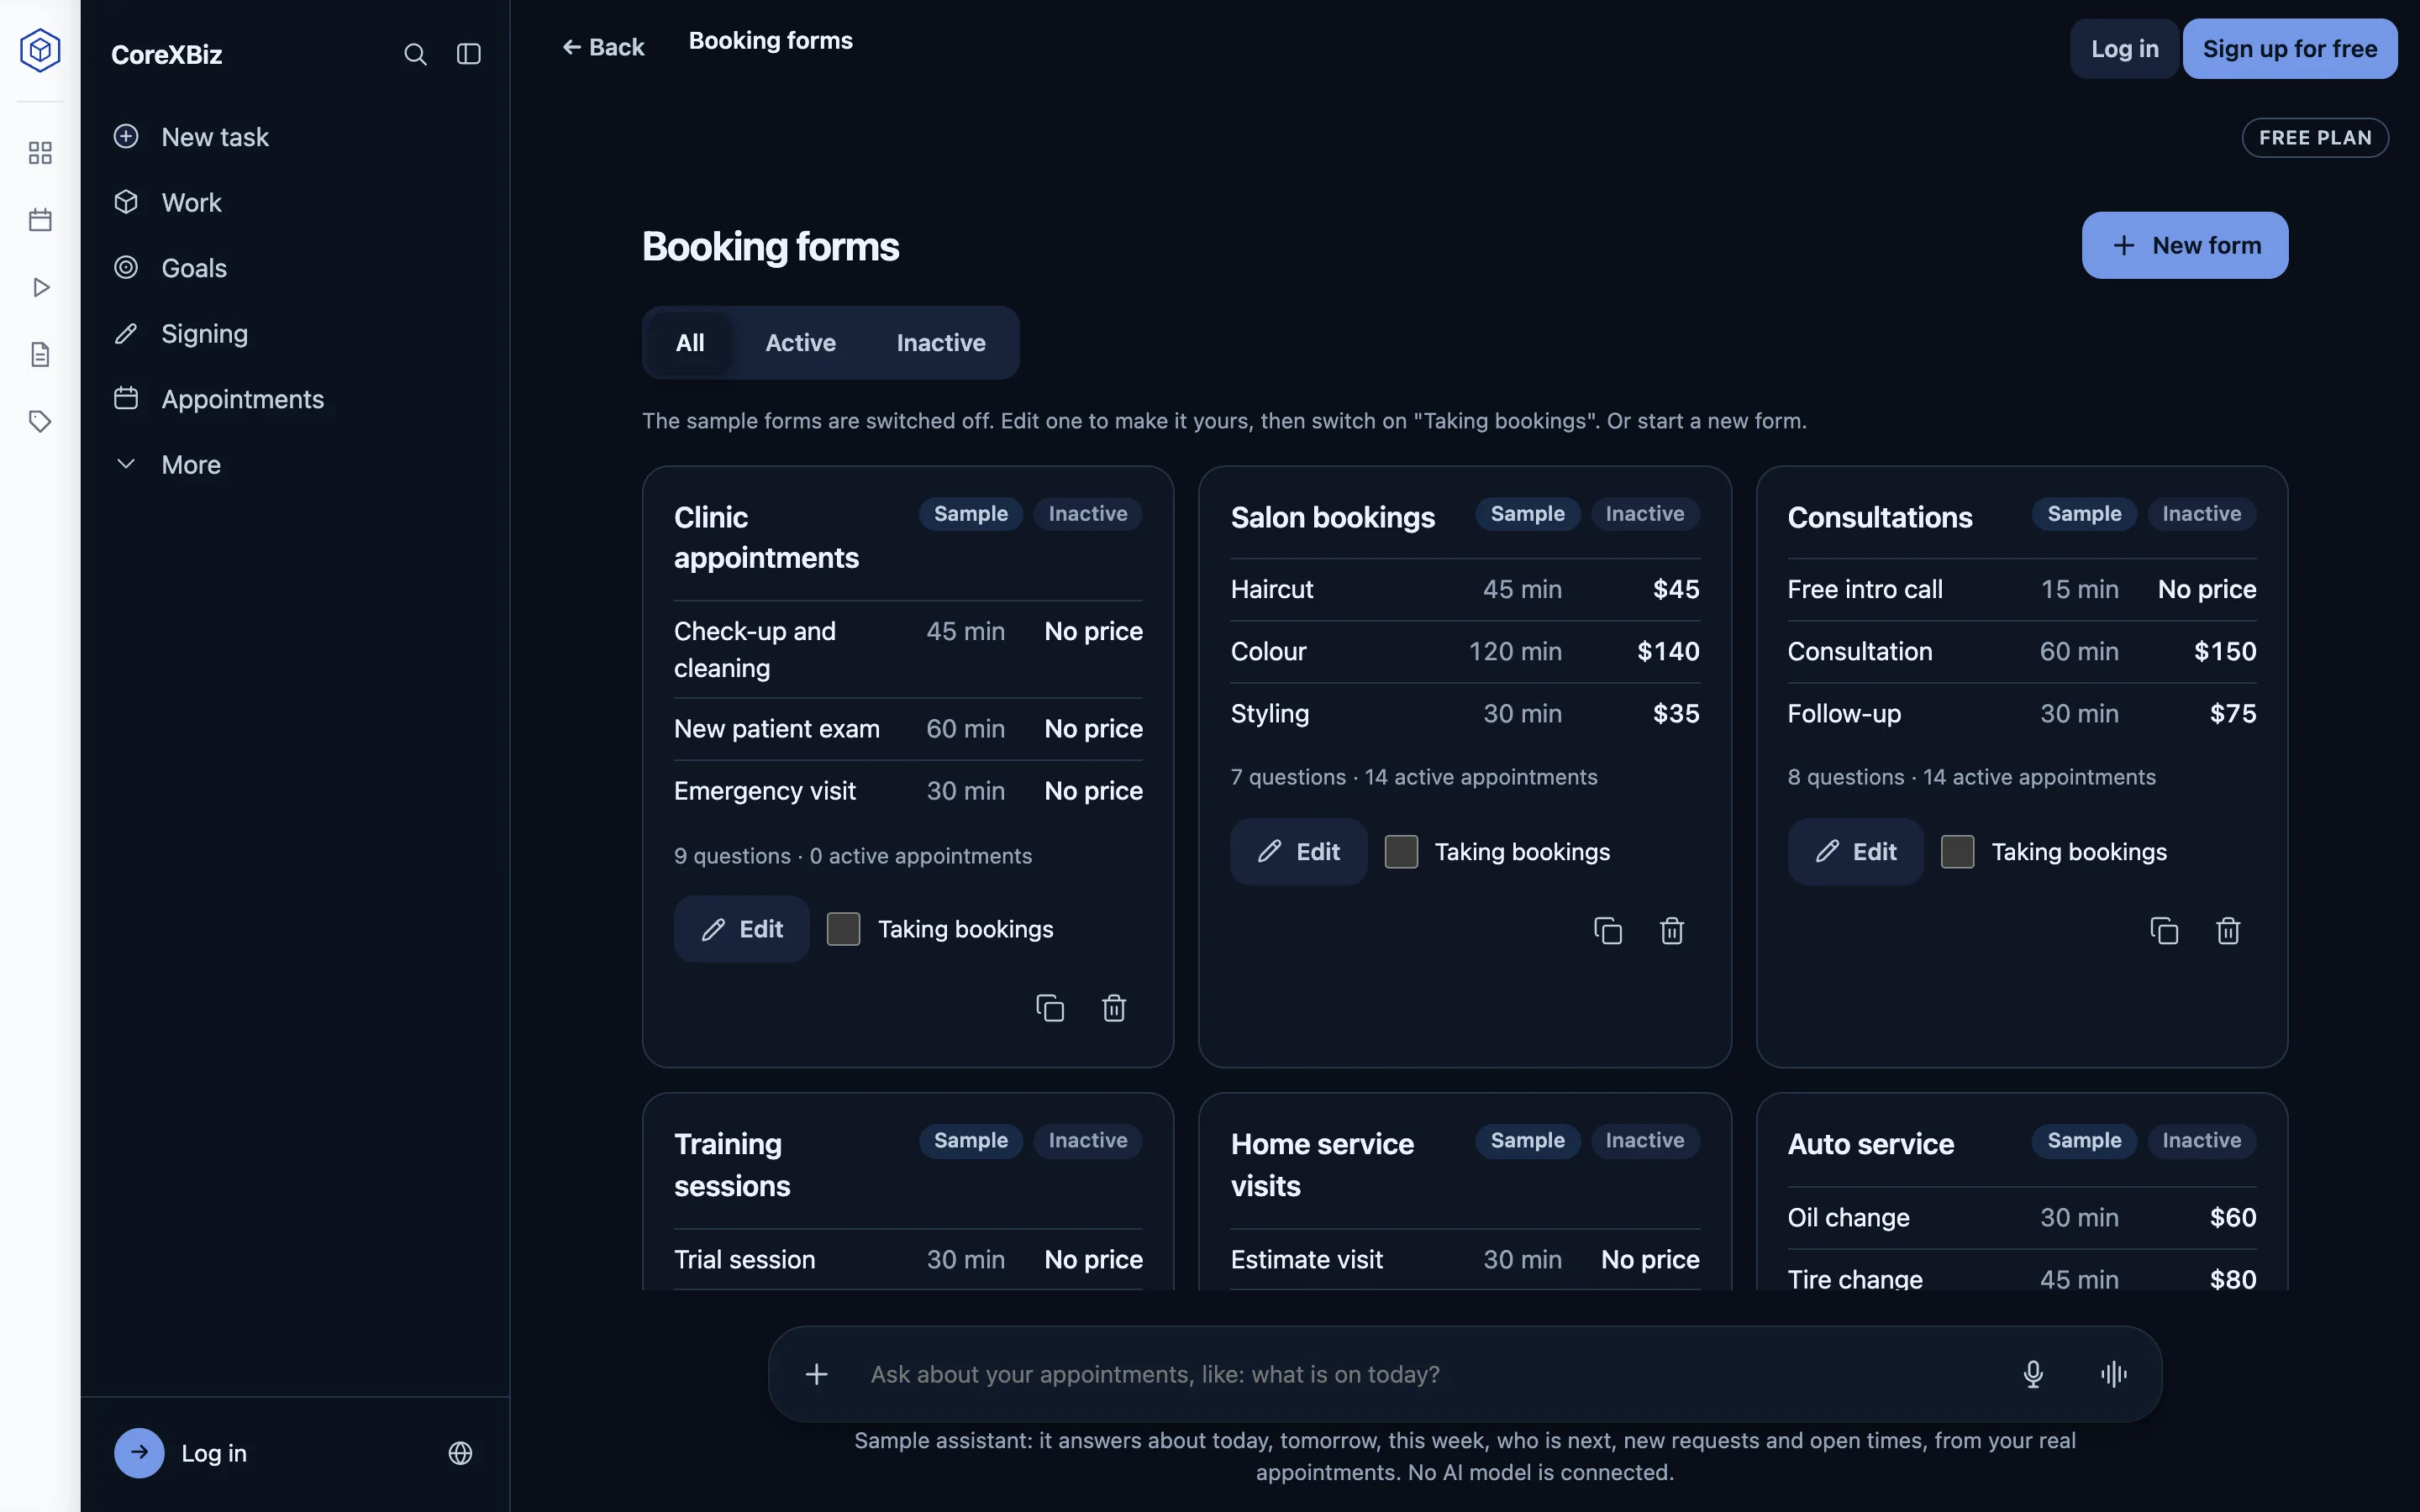This screenshot has height=1512, width=2420.
Task: Edit the Clinic appointments form
Action: tap(741, 929)
